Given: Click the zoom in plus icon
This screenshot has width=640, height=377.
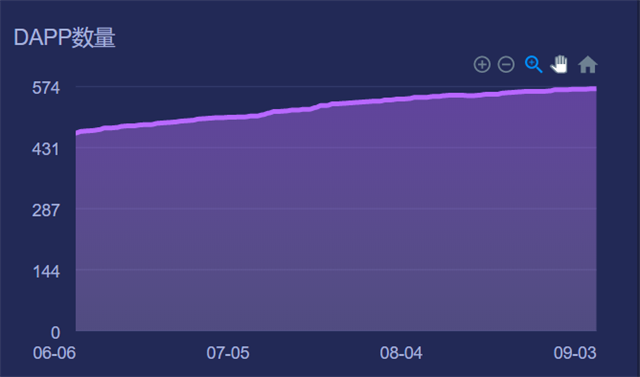Looking at the screenshot, I should click(x=482, y=64).
